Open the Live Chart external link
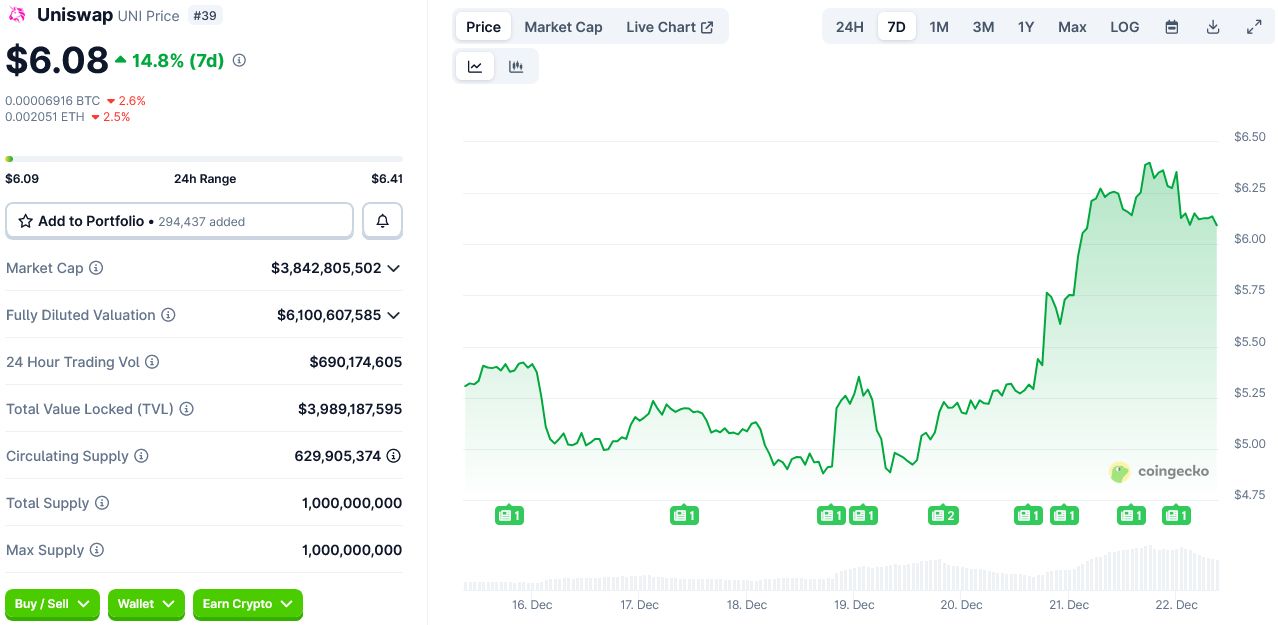This screenshot has height=625, width=1278. [x=670, y=27]
